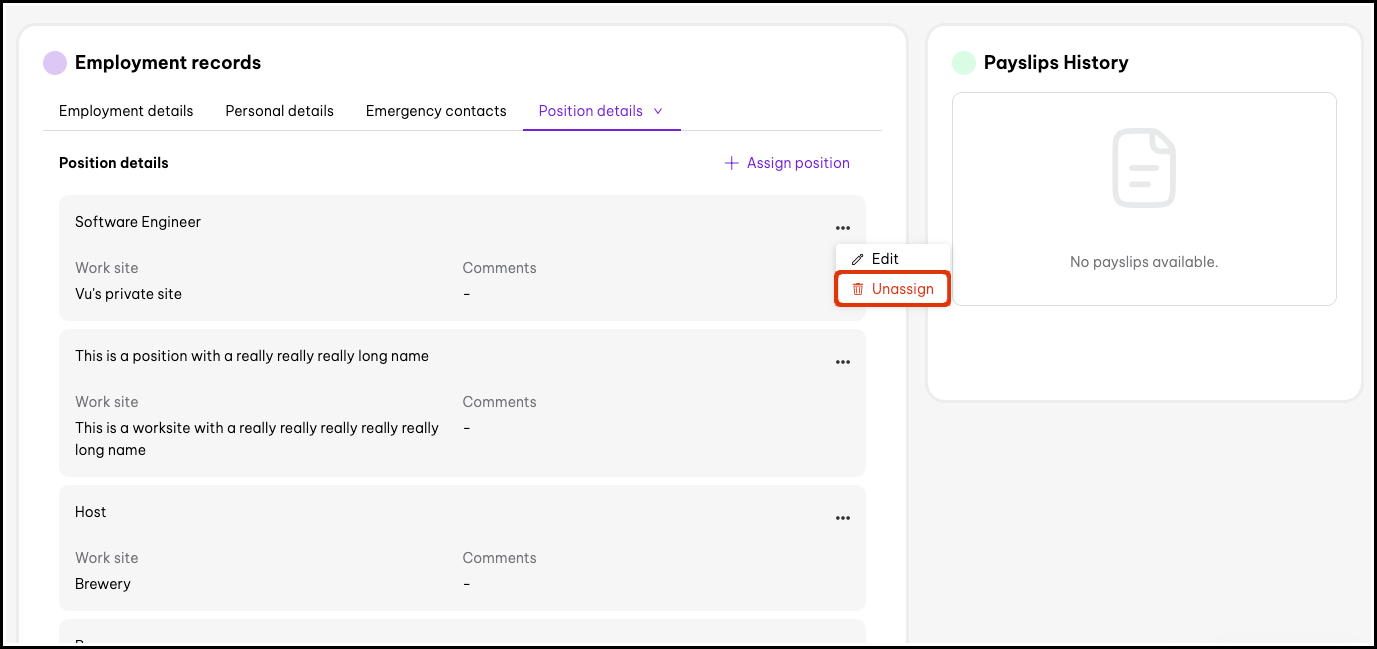
Task: Click the Brewery work site value
Action: pyautogui.click(x=103, y=584)
